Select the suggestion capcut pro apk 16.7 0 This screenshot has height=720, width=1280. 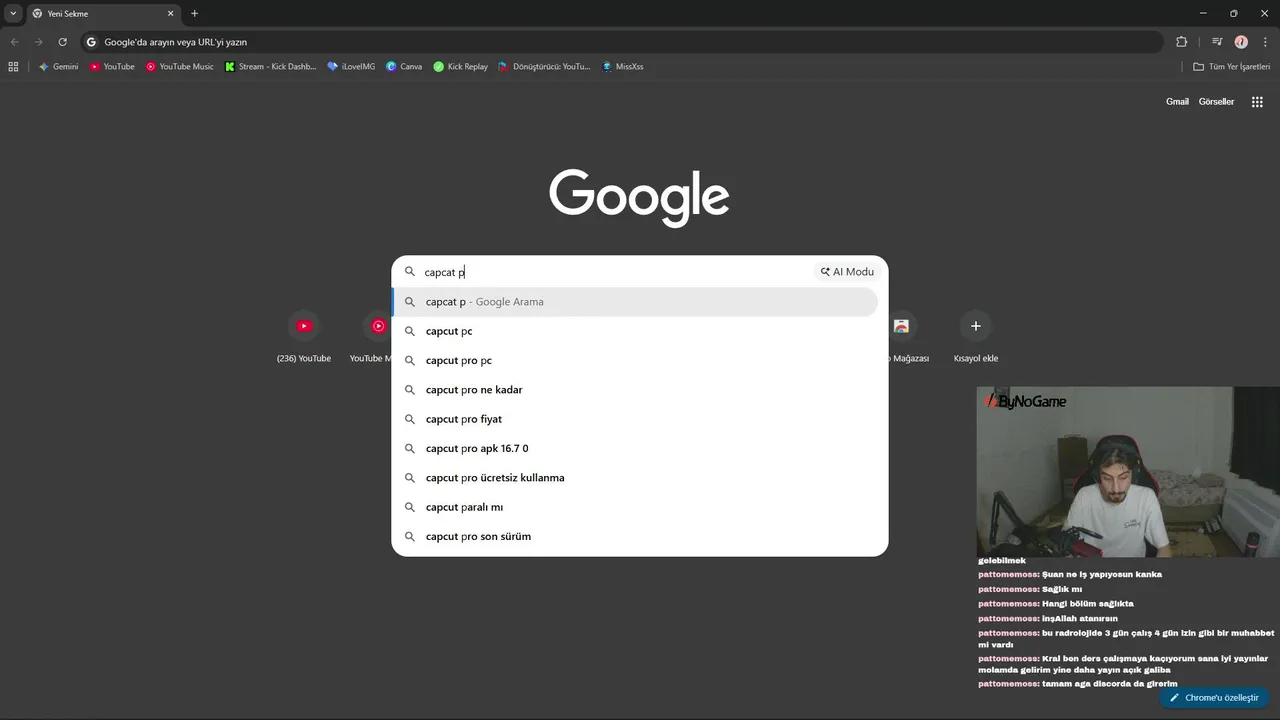[635, 448]
